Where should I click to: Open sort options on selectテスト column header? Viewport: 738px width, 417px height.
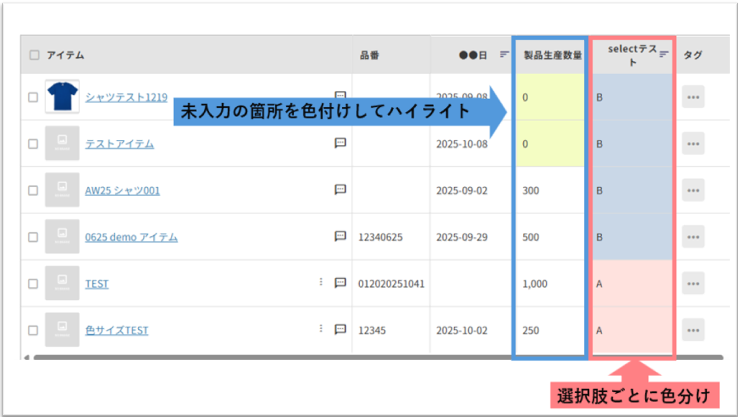point(664,55)
